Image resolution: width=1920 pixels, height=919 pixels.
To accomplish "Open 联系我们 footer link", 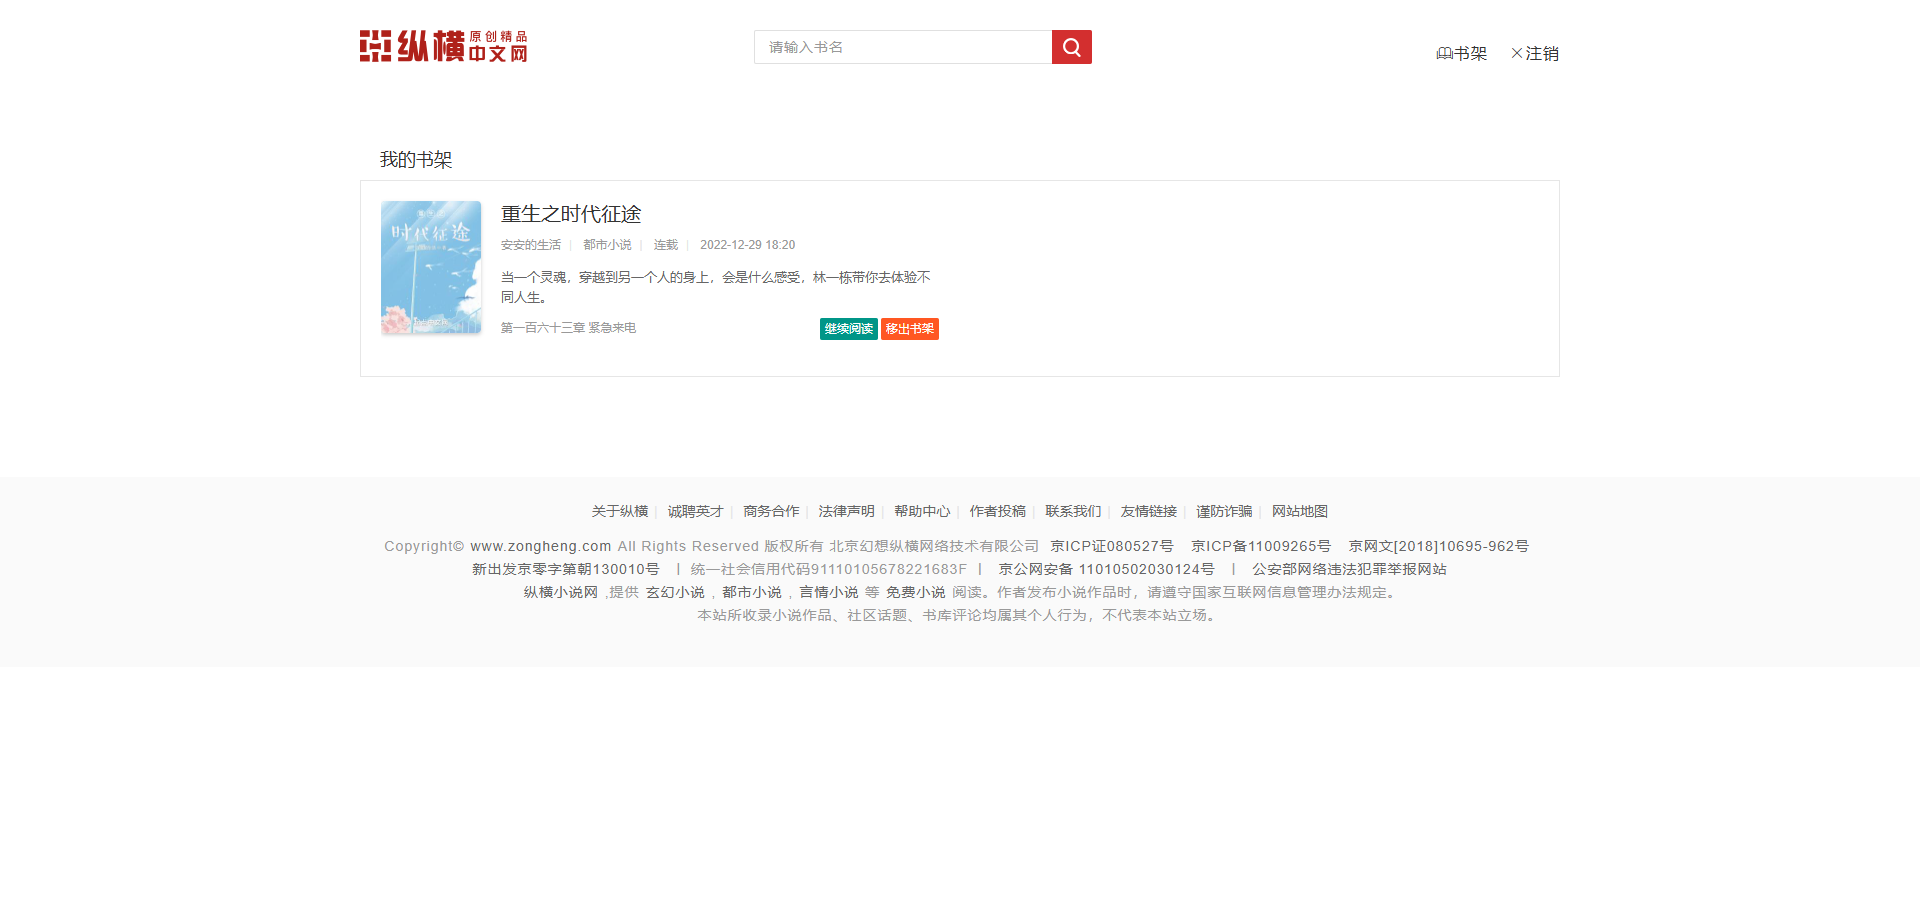I will 1073,511.
